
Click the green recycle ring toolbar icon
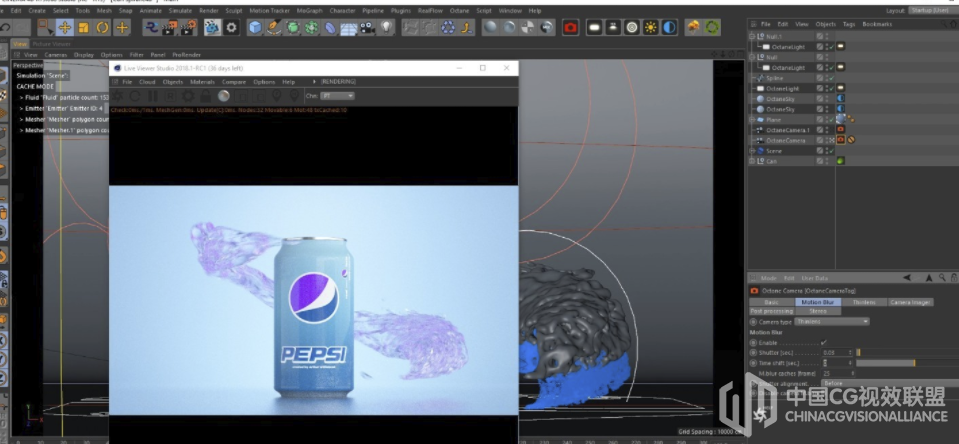click(x=712, y=28)
